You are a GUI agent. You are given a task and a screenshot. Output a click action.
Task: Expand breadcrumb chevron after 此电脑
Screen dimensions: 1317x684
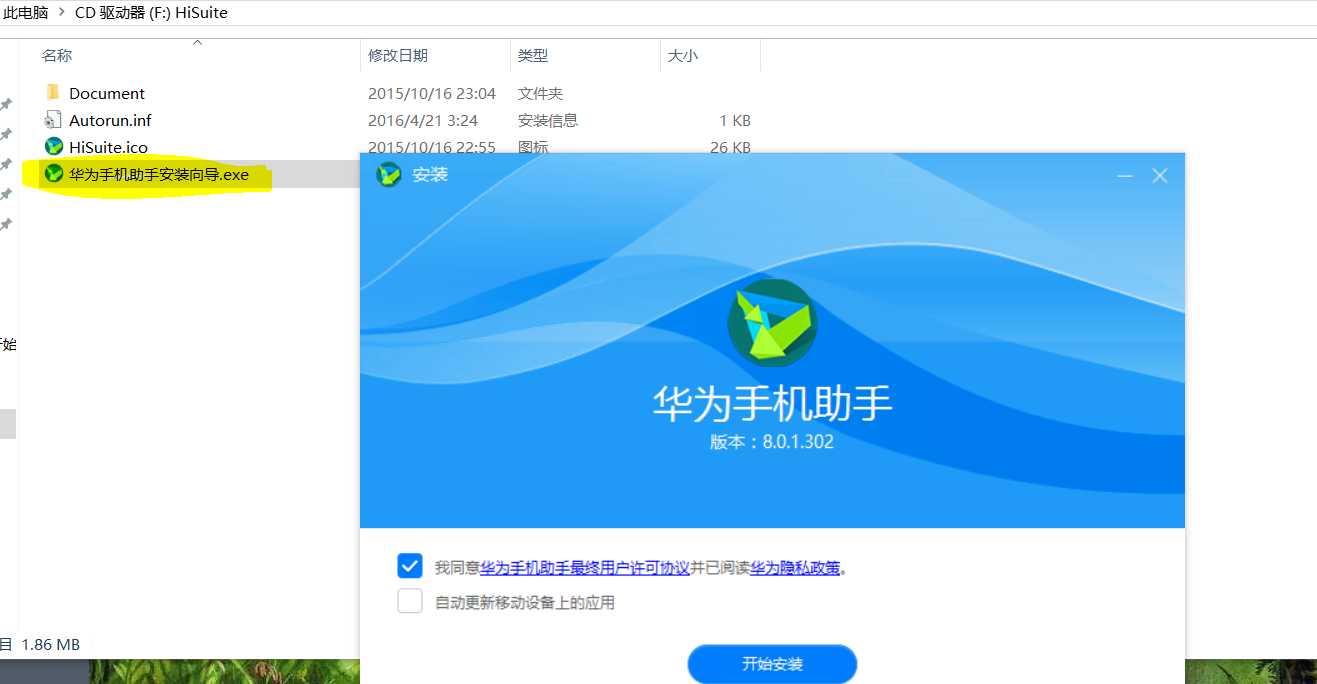tap(61, 13)
